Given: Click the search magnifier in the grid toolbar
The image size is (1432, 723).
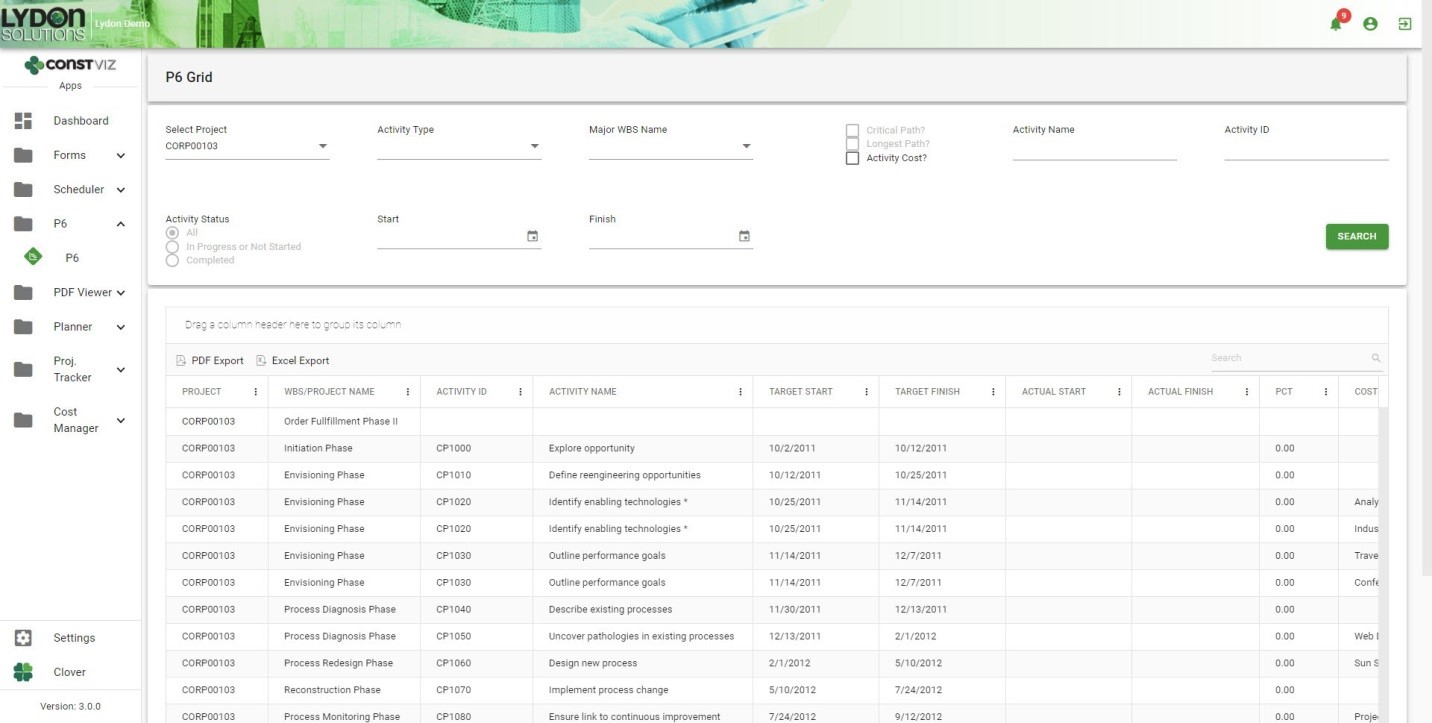Looking at the screenshot, I should pyautogui.click(x=1375, y=357).
